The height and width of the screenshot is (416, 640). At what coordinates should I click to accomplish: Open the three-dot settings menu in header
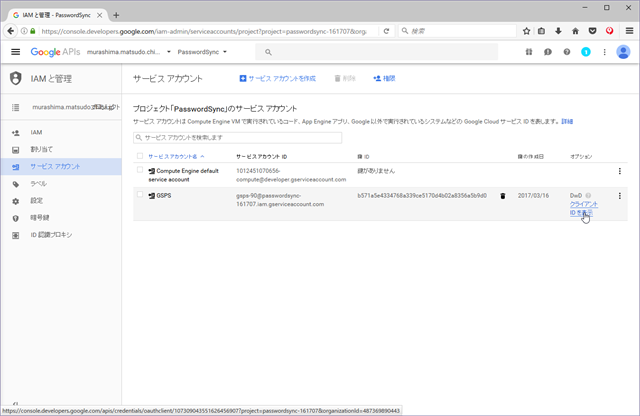[x=604, y=52]
